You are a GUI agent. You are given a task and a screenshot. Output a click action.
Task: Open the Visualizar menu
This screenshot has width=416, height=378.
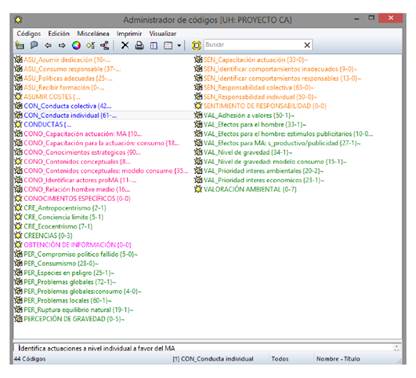click(x=162, y=33)
